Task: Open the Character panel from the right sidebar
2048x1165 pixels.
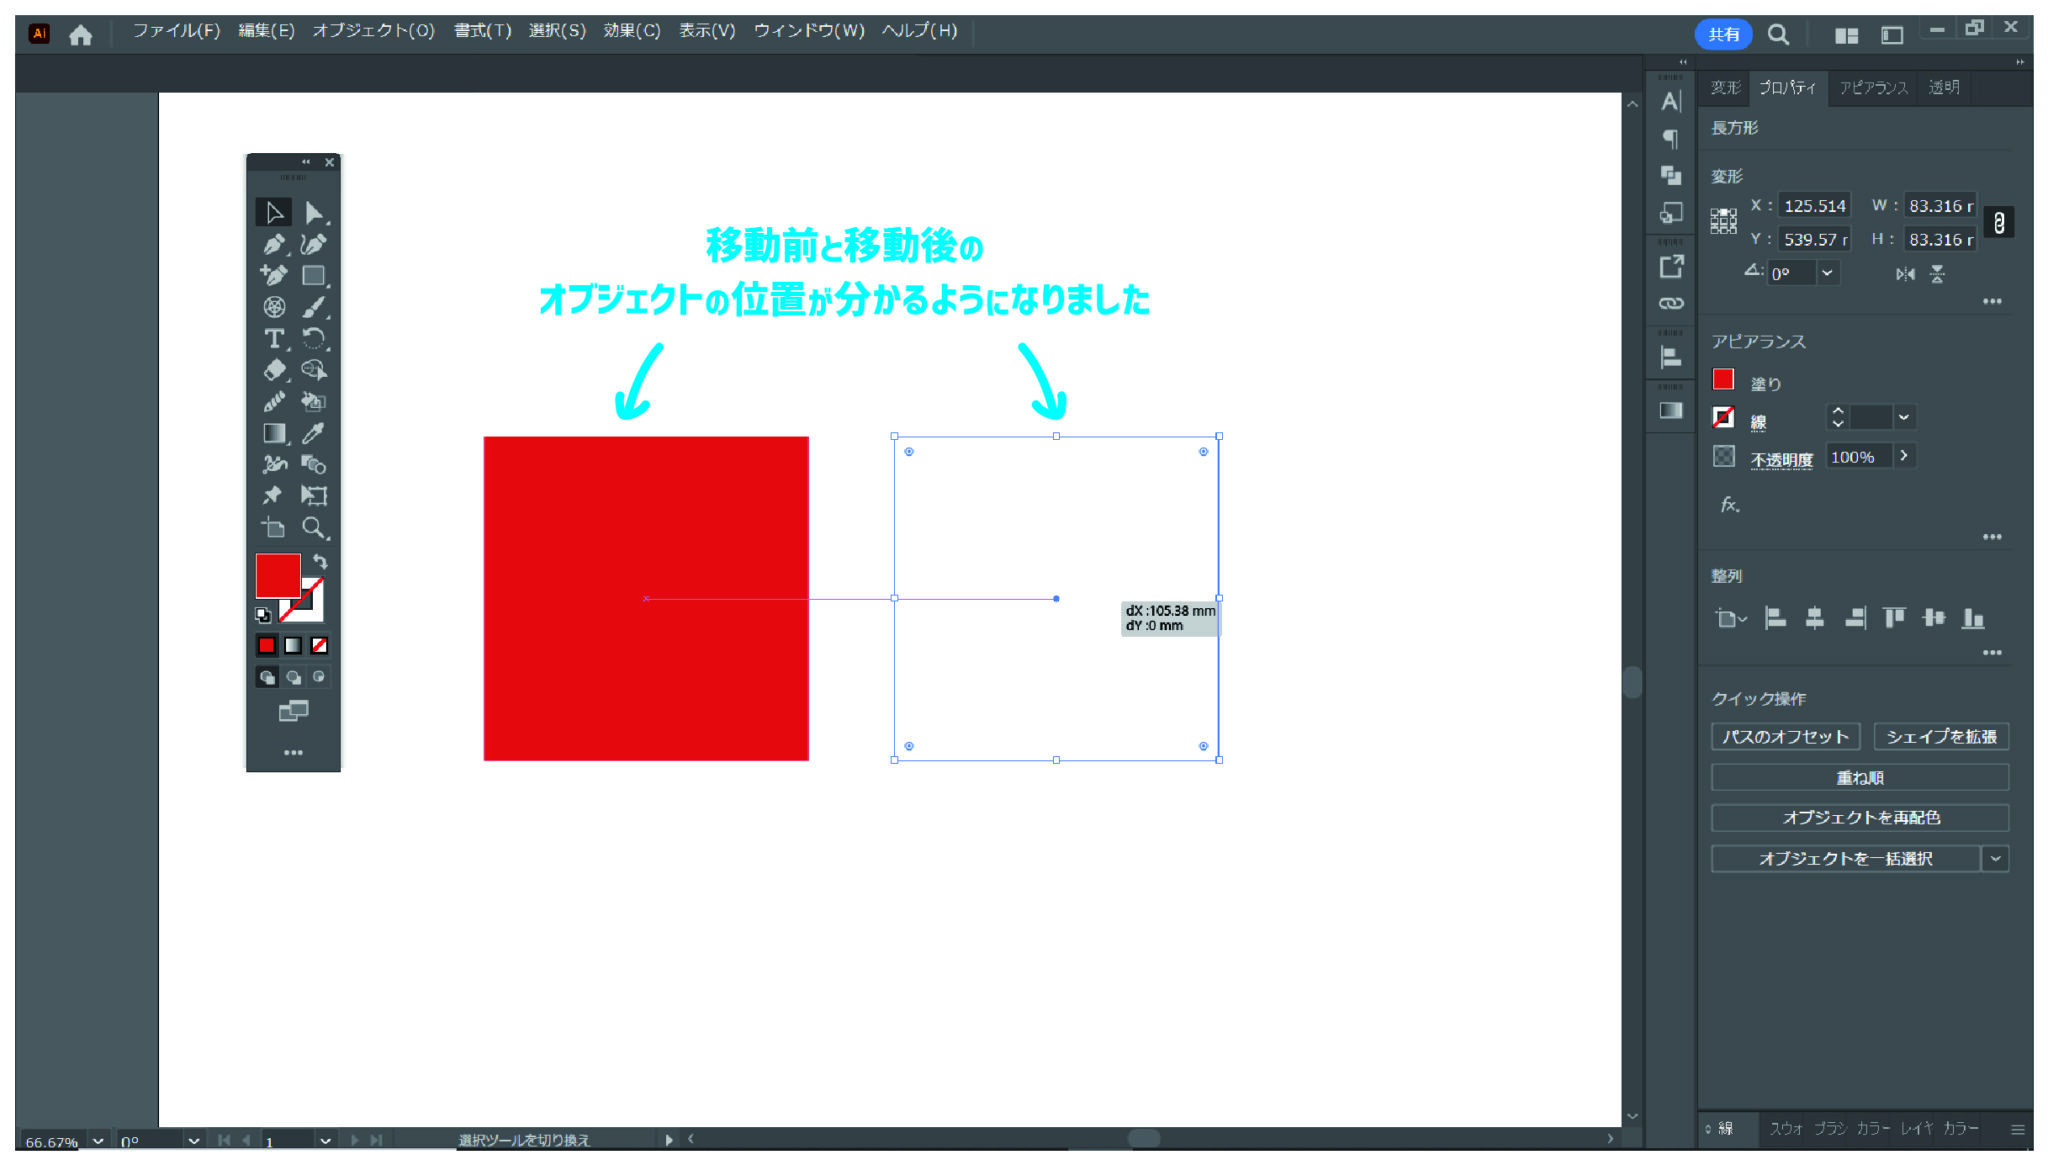Action: point(1669,100)
